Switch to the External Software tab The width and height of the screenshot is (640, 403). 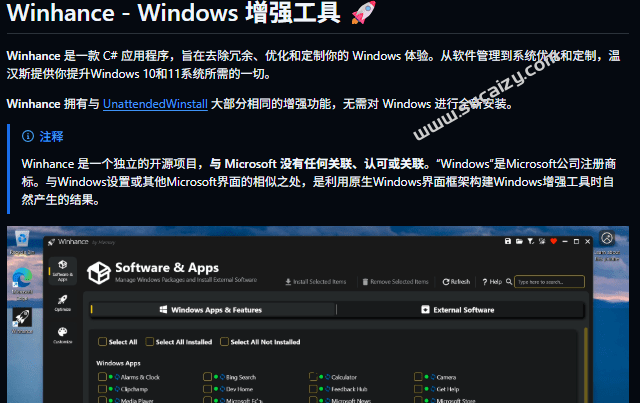point(460,309)
